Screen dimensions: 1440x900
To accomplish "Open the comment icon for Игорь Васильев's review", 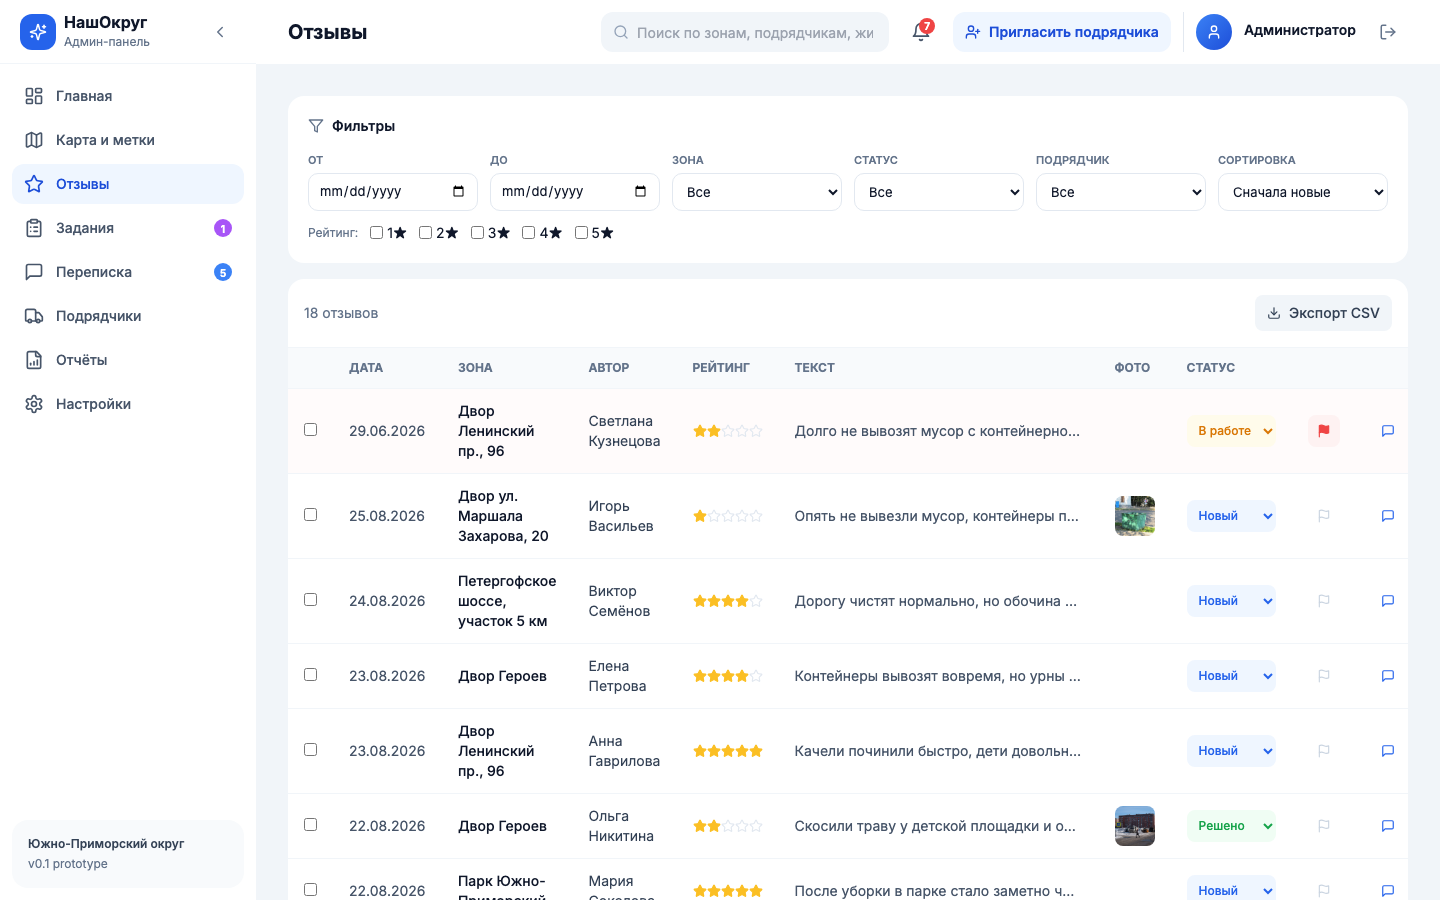I will pyautogui.click(x=1388, y=516).
